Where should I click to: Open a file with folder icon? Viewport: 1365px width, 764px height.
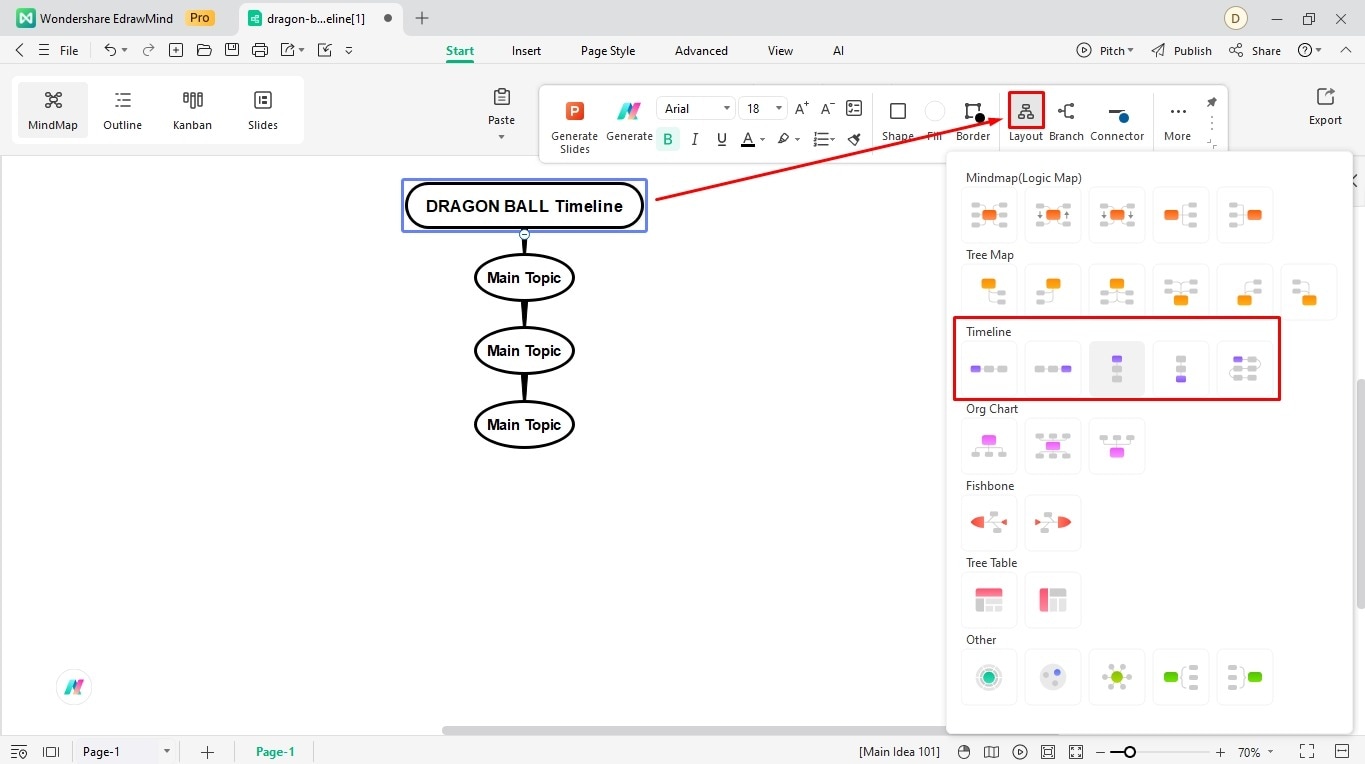pos(204,50)
